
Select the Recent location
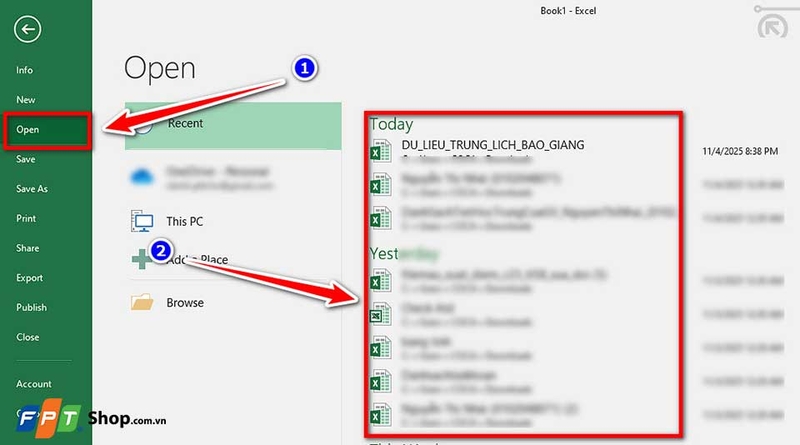click(x=233, y=126)
